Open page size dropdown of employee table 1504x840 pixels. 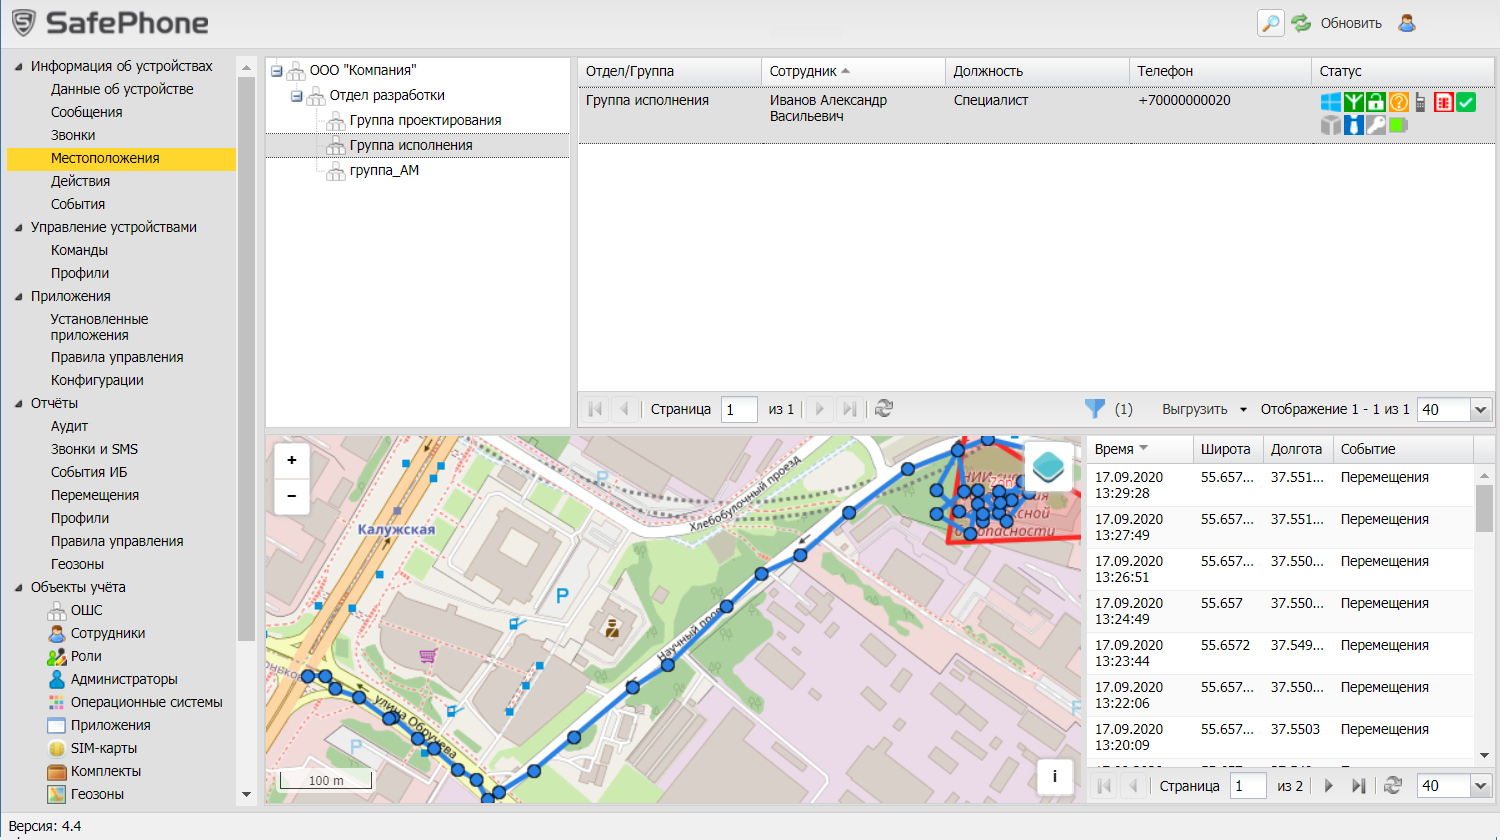pyautogui.click(x=1481, y=410)
